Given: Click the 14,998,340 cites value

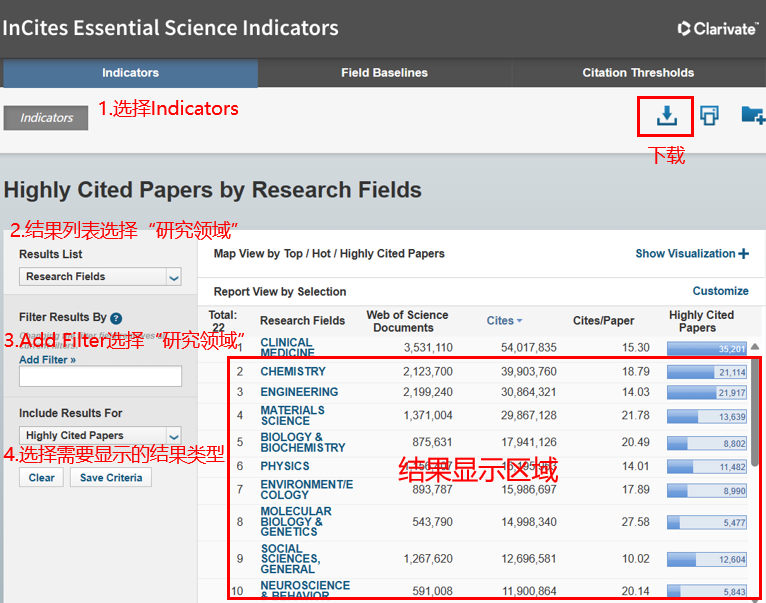Looking at the screenshot, I should pyautogui.click(x=529, y=522).
